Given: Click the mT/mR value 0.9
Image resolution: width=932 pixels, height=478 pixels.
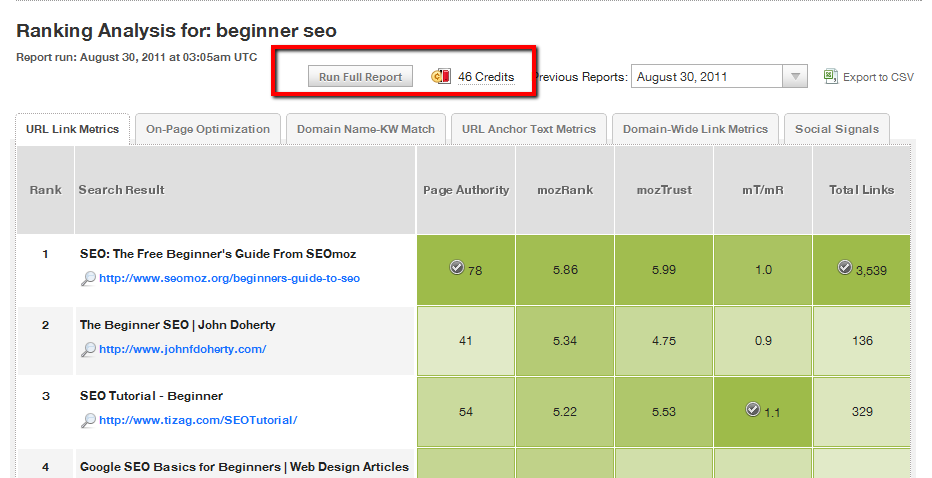Looking at the screenshot, I should click(x=763, y=341).
